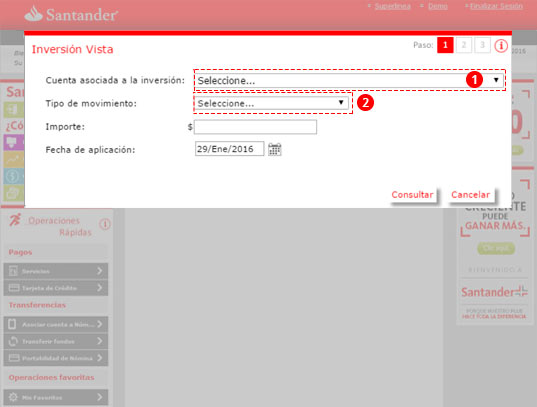The height and width of the screenshot is (407, 537).
Task: Click the circular arrows Transferir fondos icon
Action: 13,341
